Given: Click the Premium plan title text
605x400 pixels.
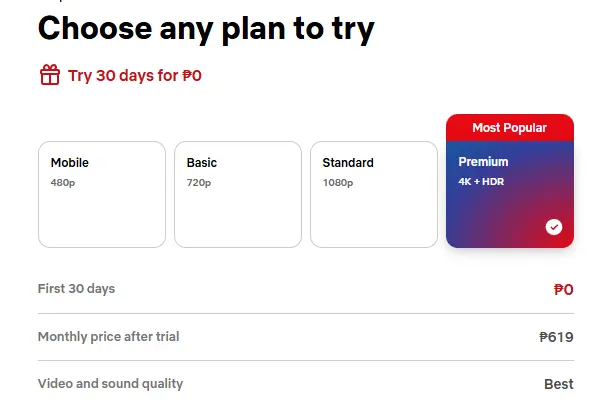Looking at the screenshot, I should click(483, 162).
